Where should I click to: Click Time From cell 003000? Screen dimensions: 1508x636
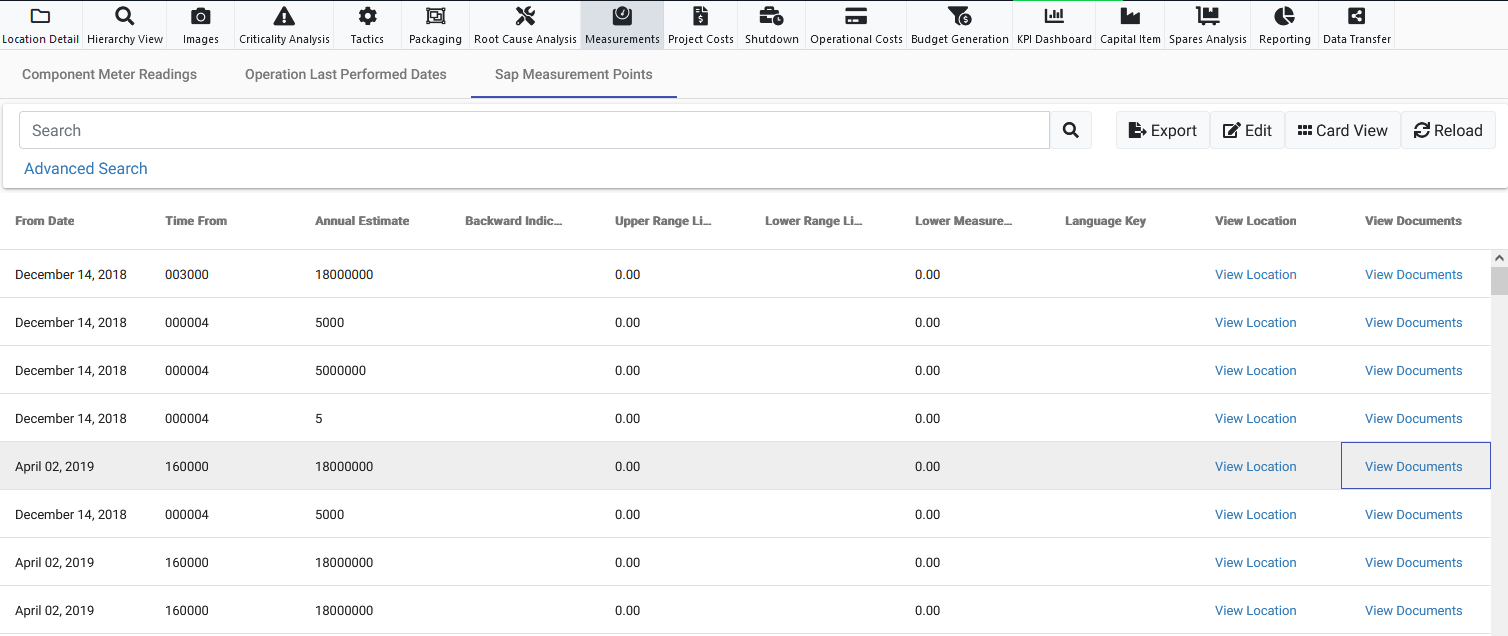coord(187,274)
